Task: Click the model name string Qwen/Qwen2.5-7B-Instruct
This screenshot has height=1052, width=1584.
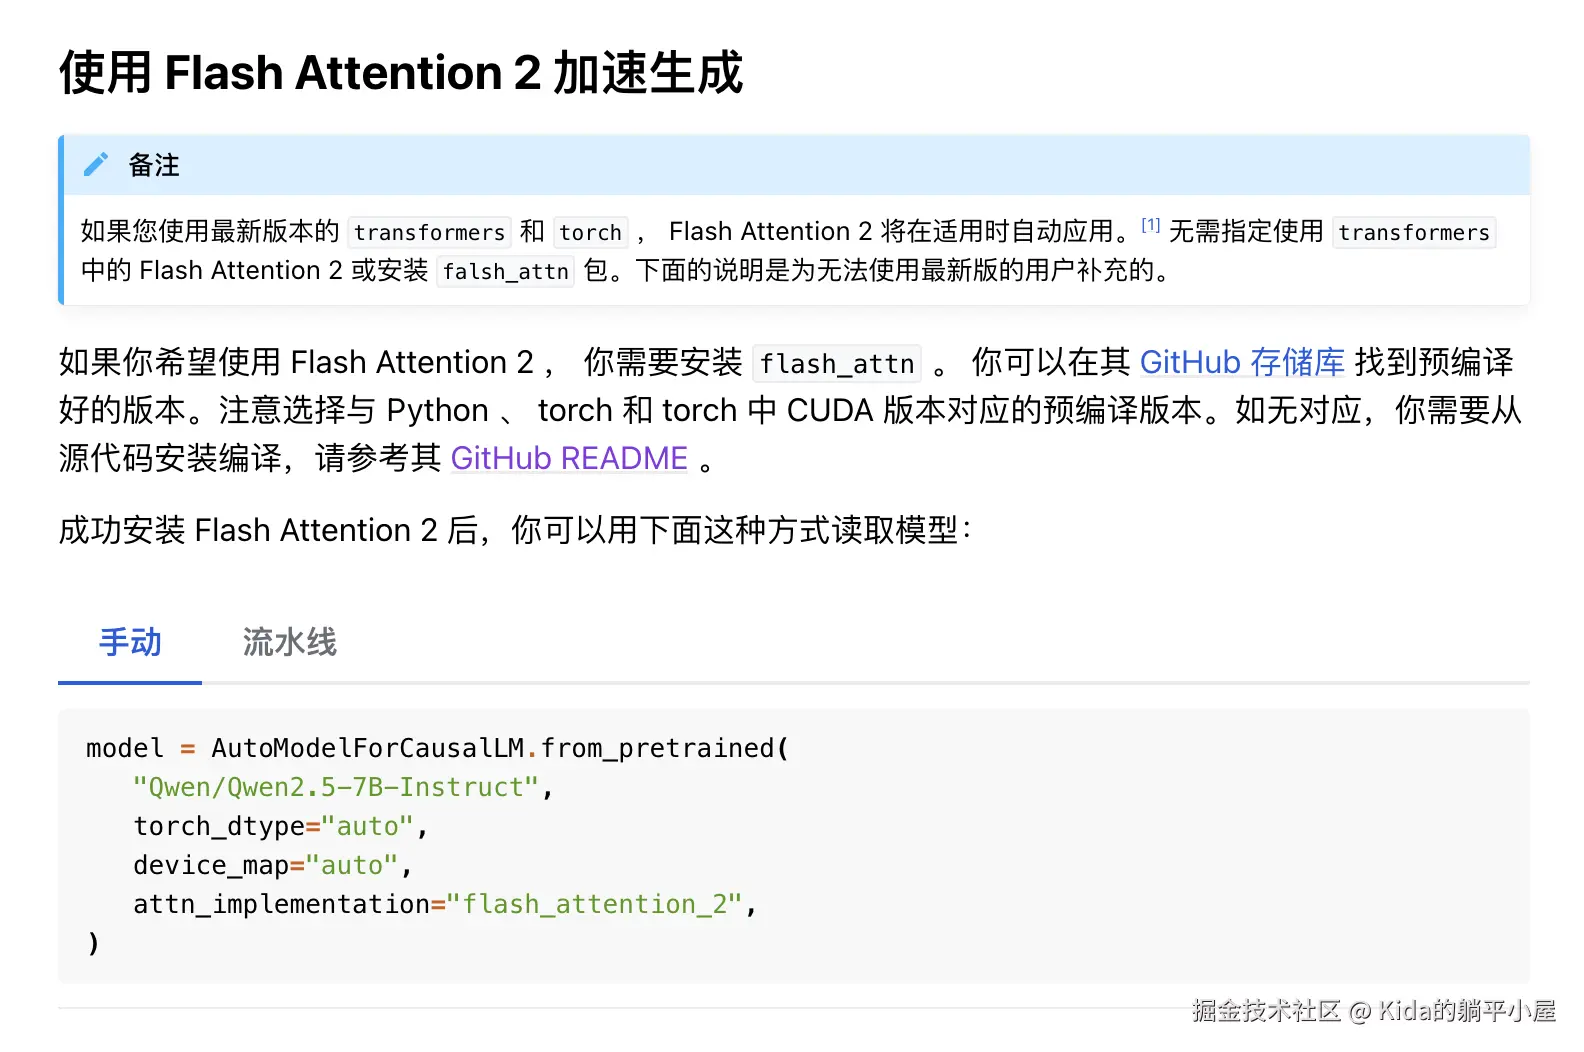Action: (336, 787)
